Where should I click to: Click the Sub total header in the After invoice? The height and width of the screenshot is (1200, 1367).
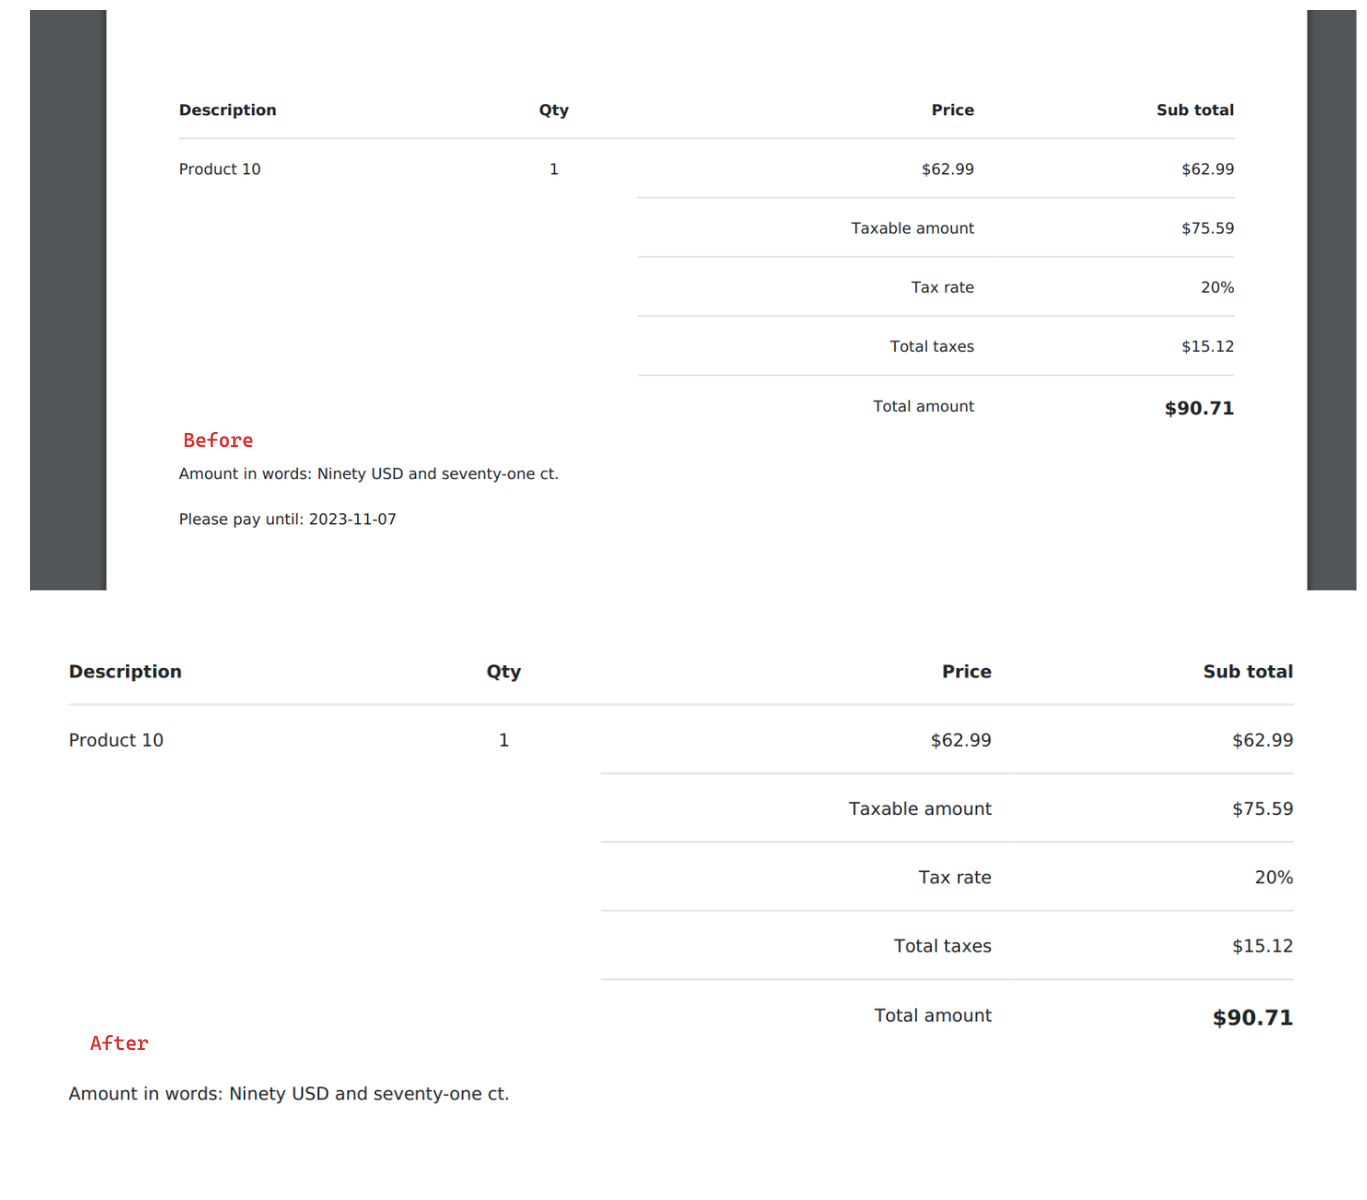[x=1247, y=672]
